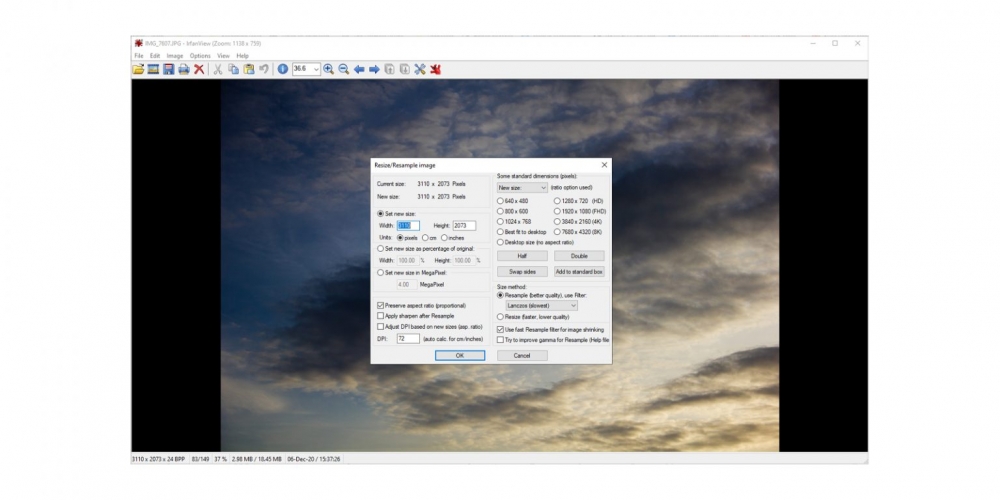Toggle Preserve aspect ratio checkbox
Image resolution: width=1000 pixels, height=500 pixels.
tap(381, 305)
